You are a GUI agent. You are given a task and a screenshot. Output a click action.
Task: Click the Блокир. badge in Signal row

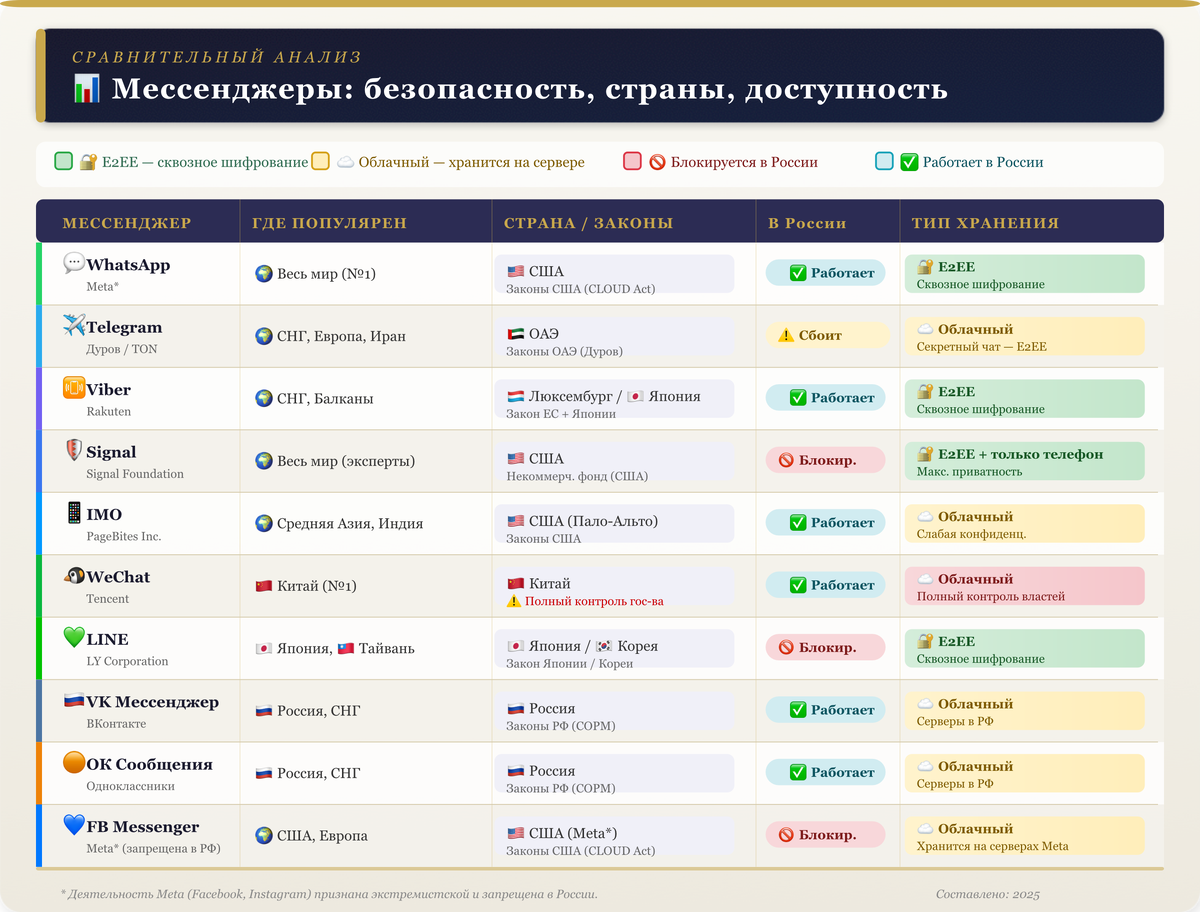(826, 460)
